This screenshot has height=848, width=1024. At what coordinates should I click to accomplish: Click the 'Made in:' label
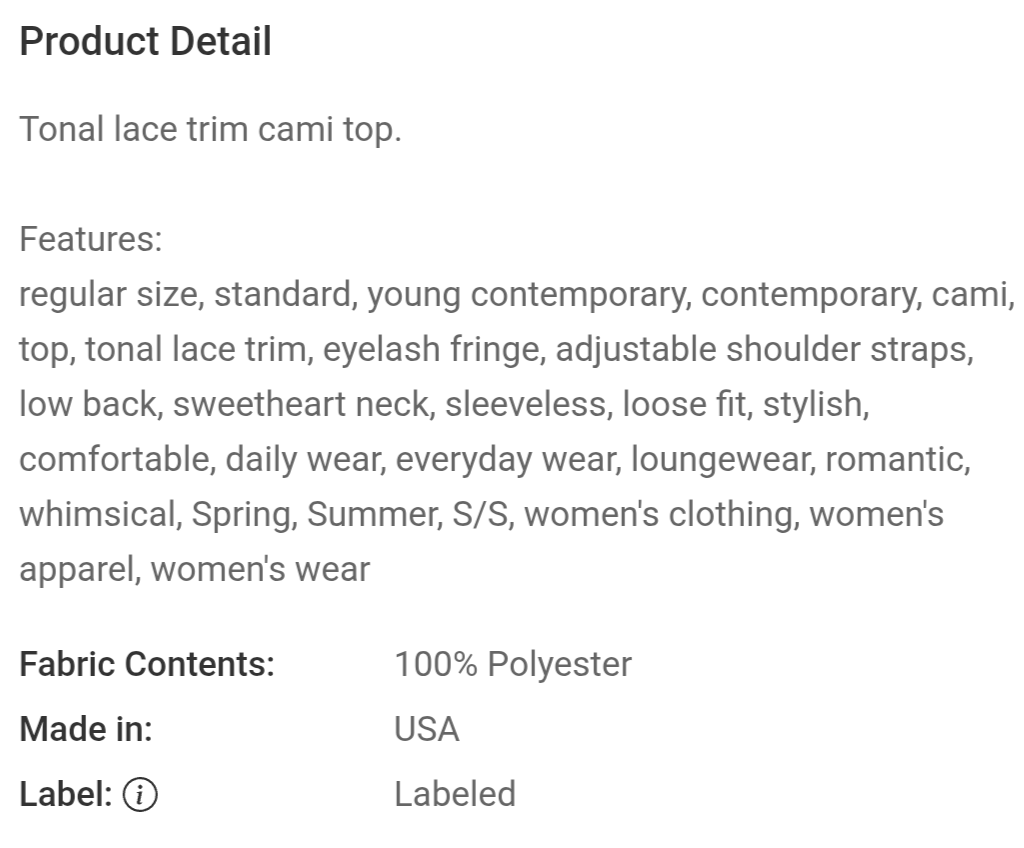(86, 729)
